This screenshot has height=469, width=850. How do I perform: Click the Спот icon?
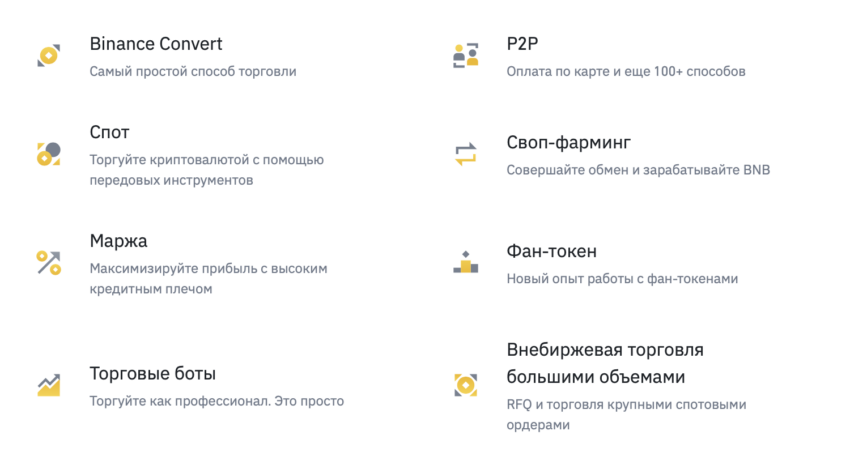[x=48, y=154]
